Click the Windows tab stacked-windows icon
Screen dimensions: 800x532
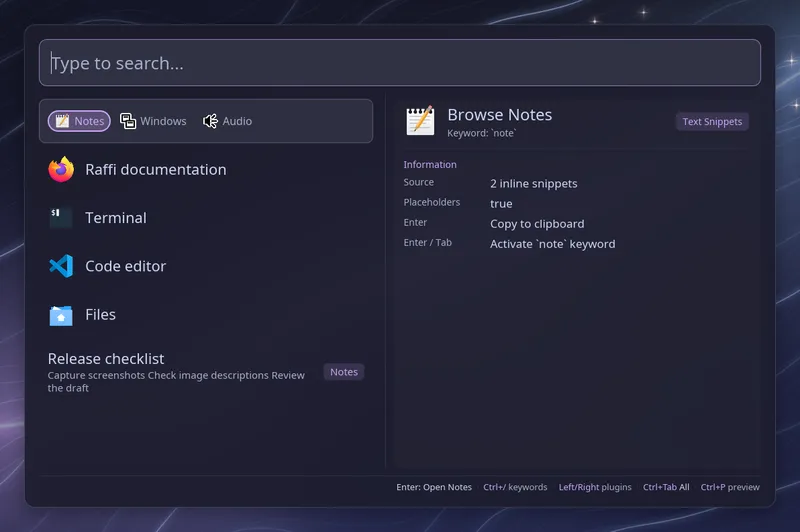(x=128, y=121)
